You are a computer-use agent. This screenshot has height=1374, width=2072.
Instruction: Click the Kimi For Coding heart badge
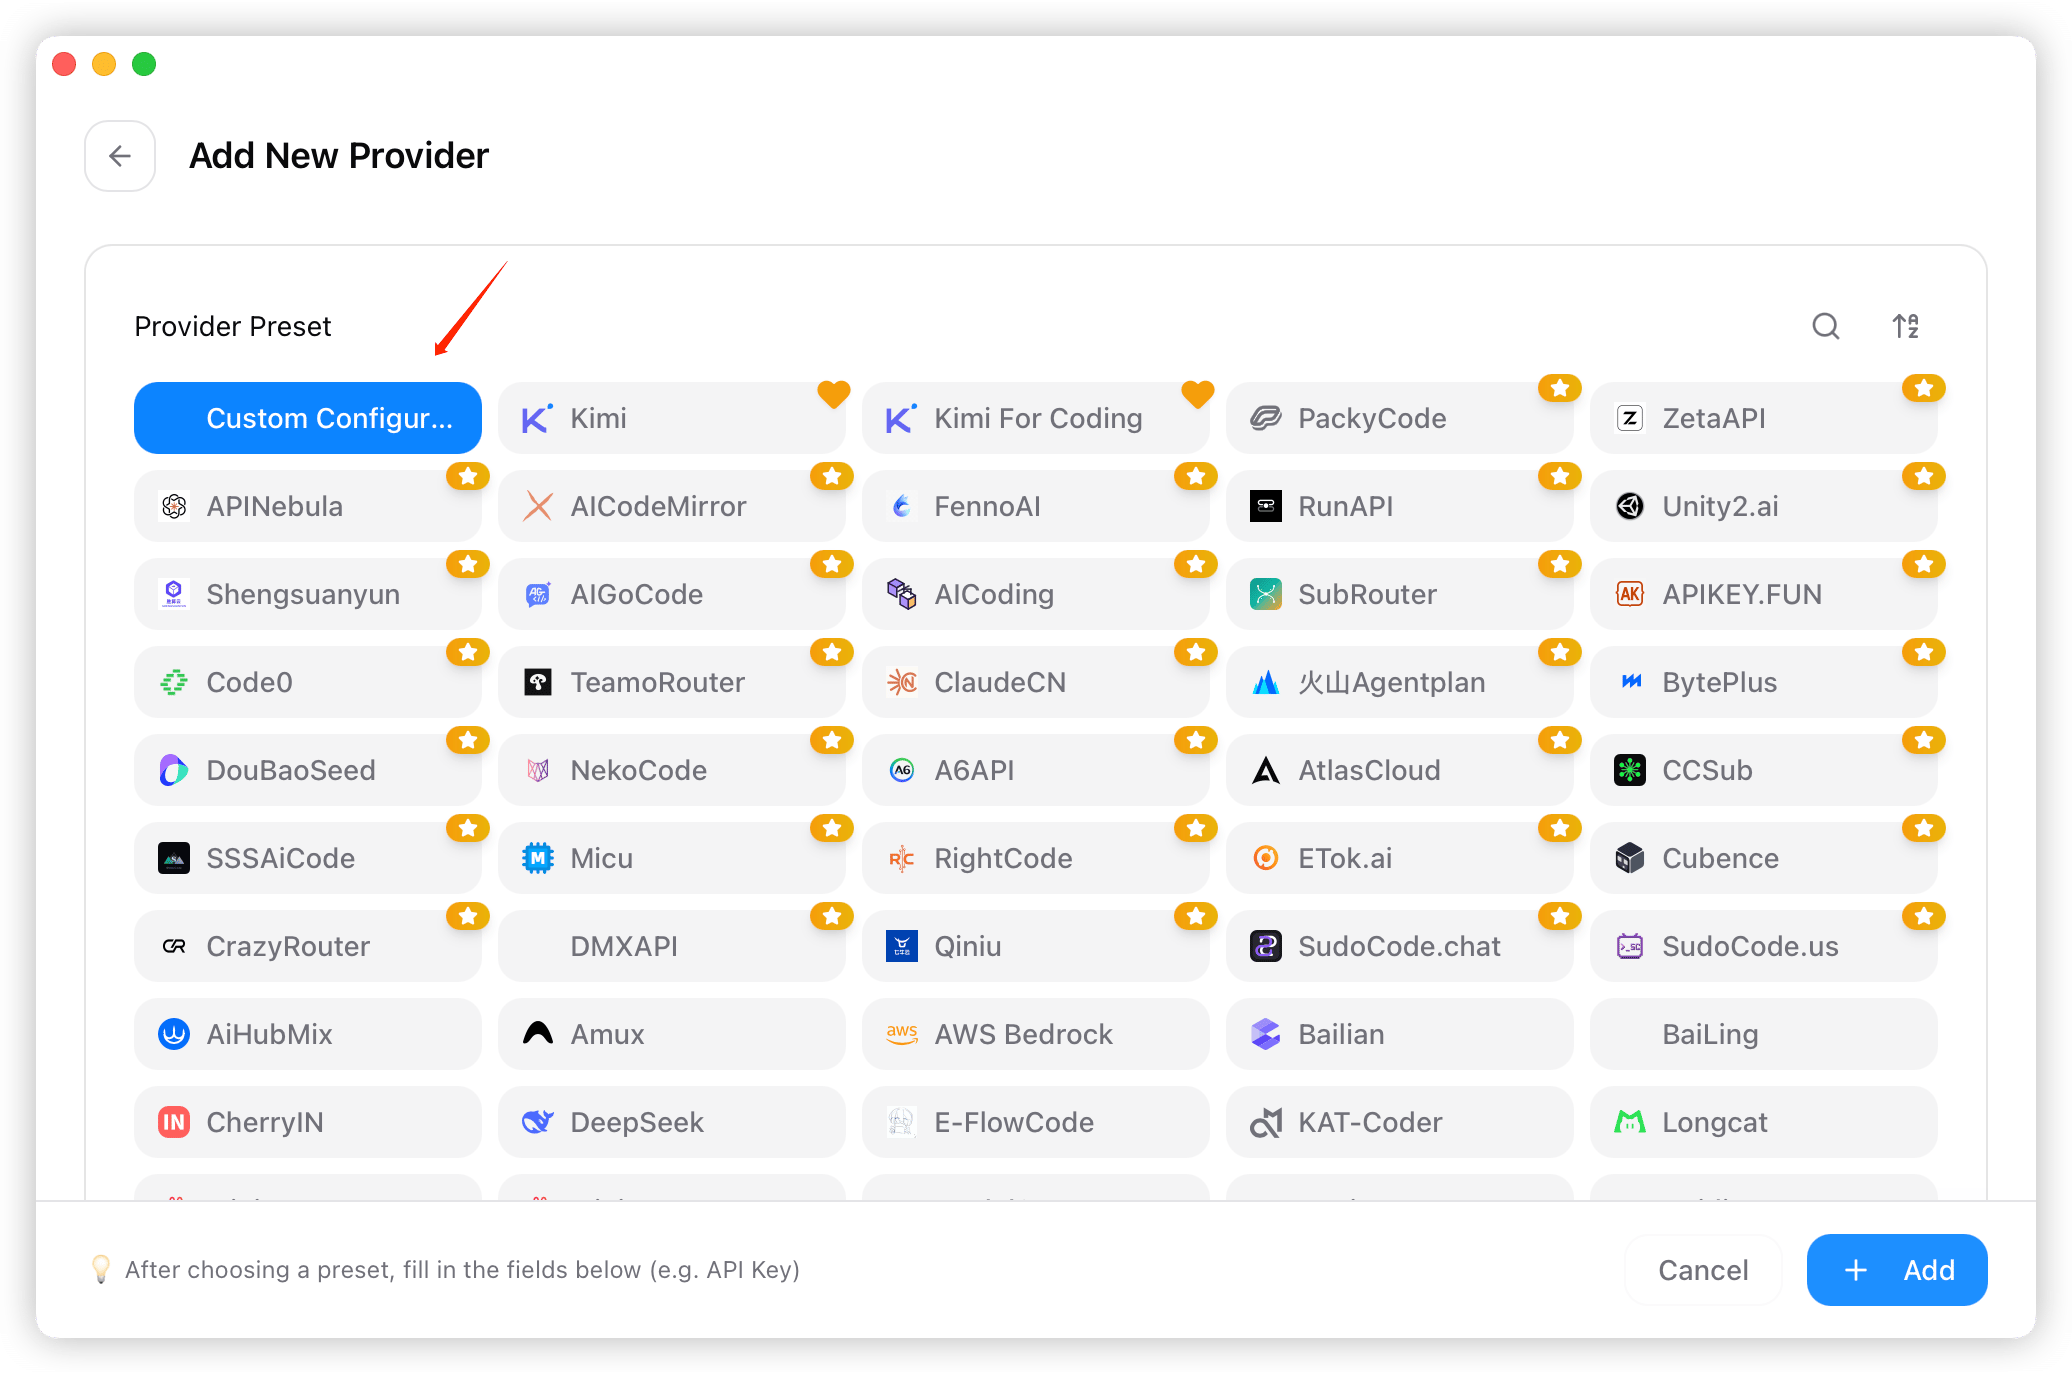(x=1197, y=393)
